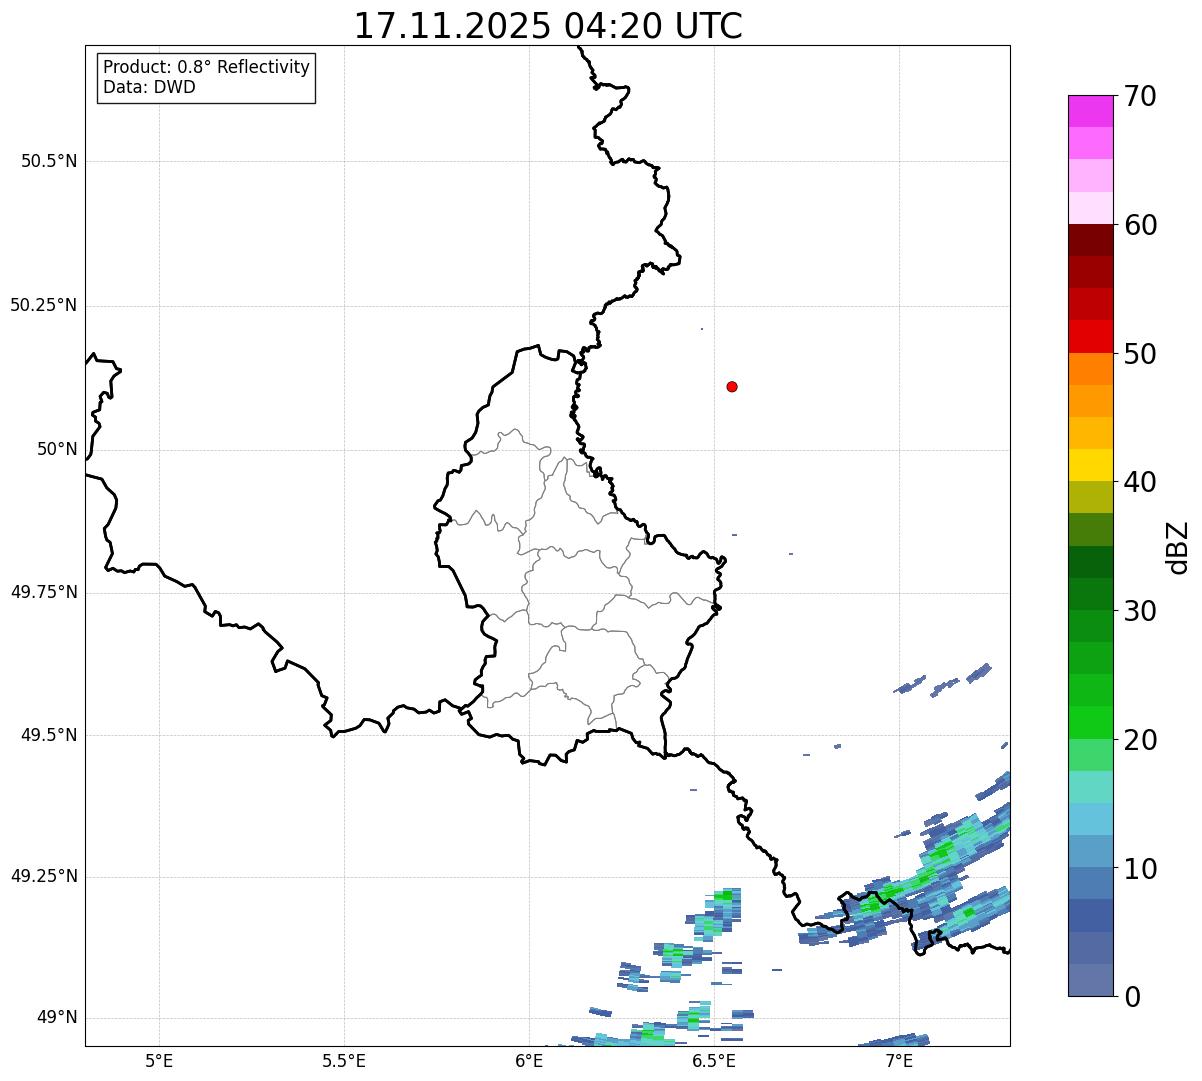Click the dBZ colorbar axis label

pos(1178,547)
